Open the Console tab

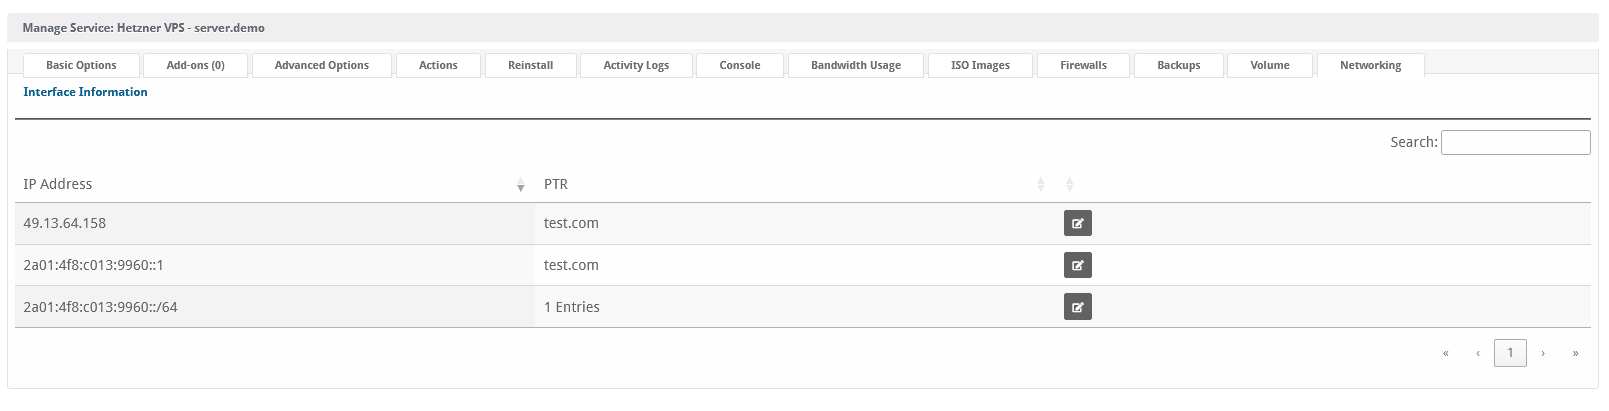point(739,65)
